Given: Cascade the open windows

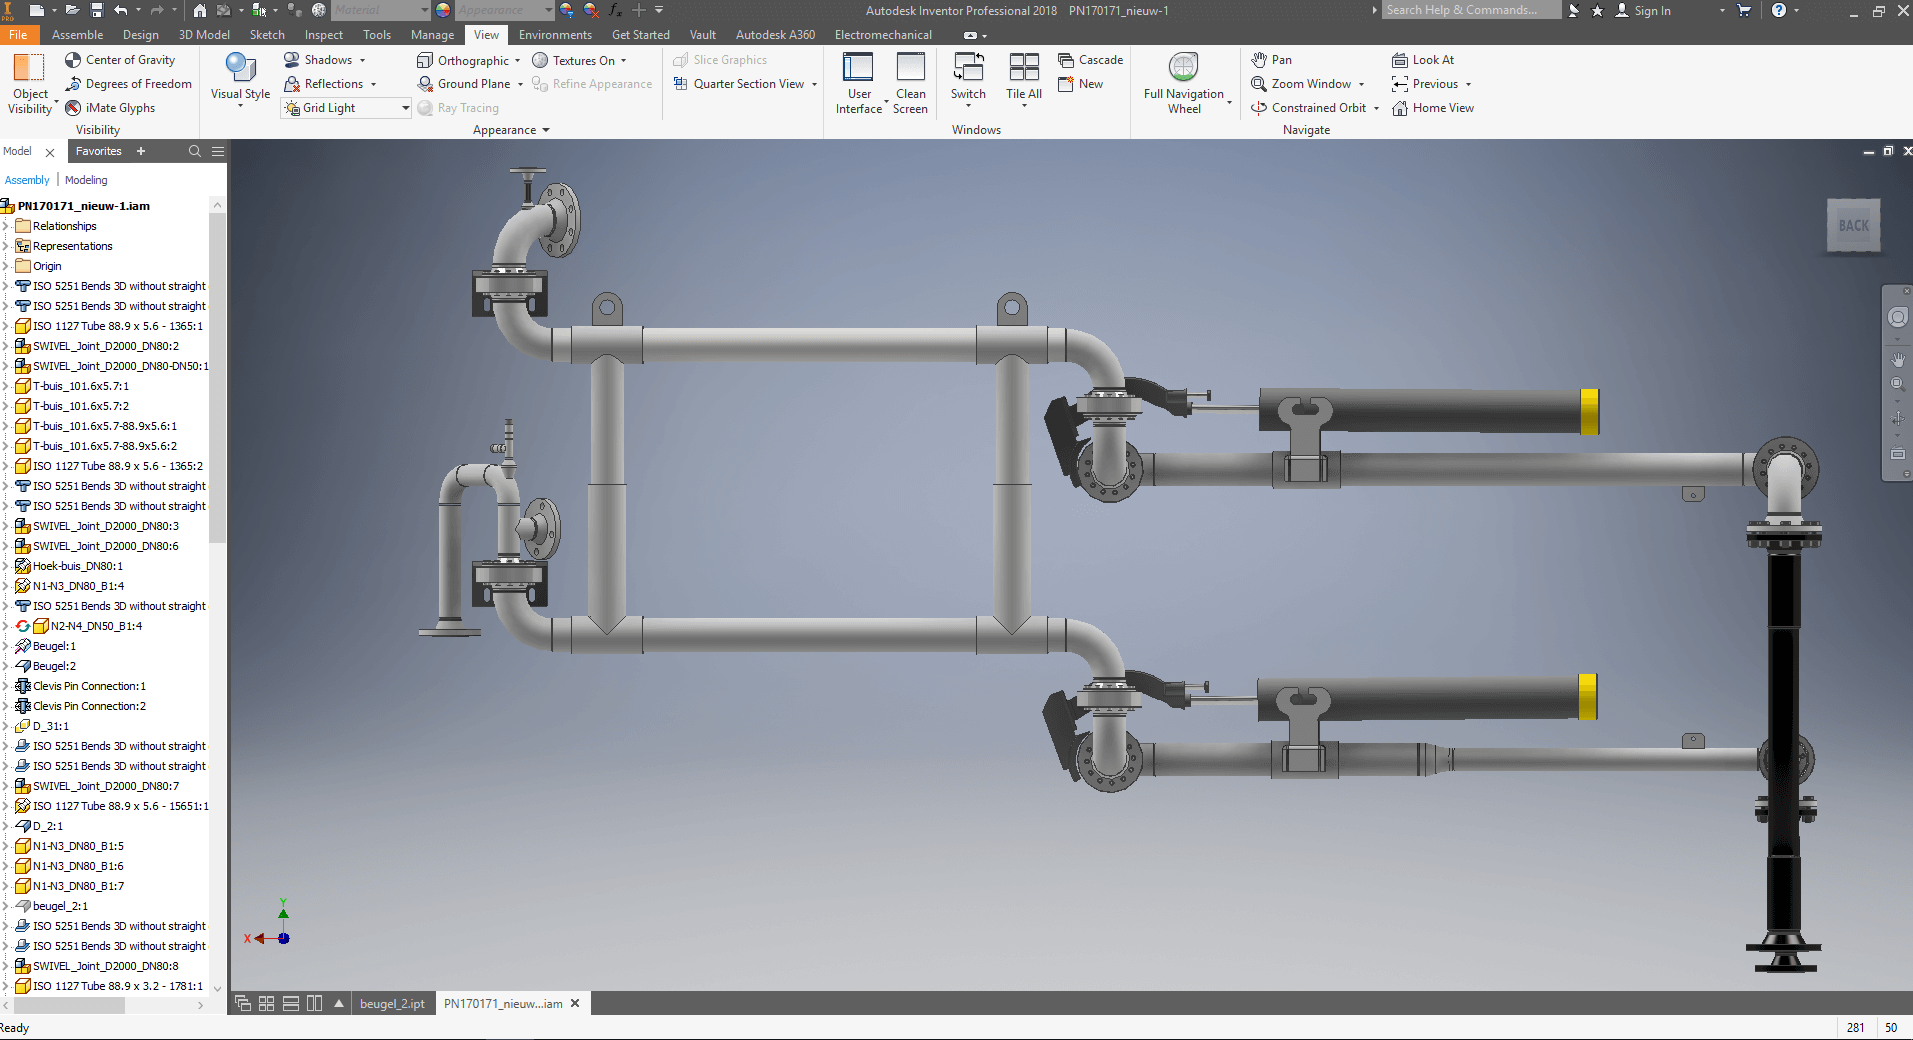Looking at the screenshot, I should [1090, 60].
